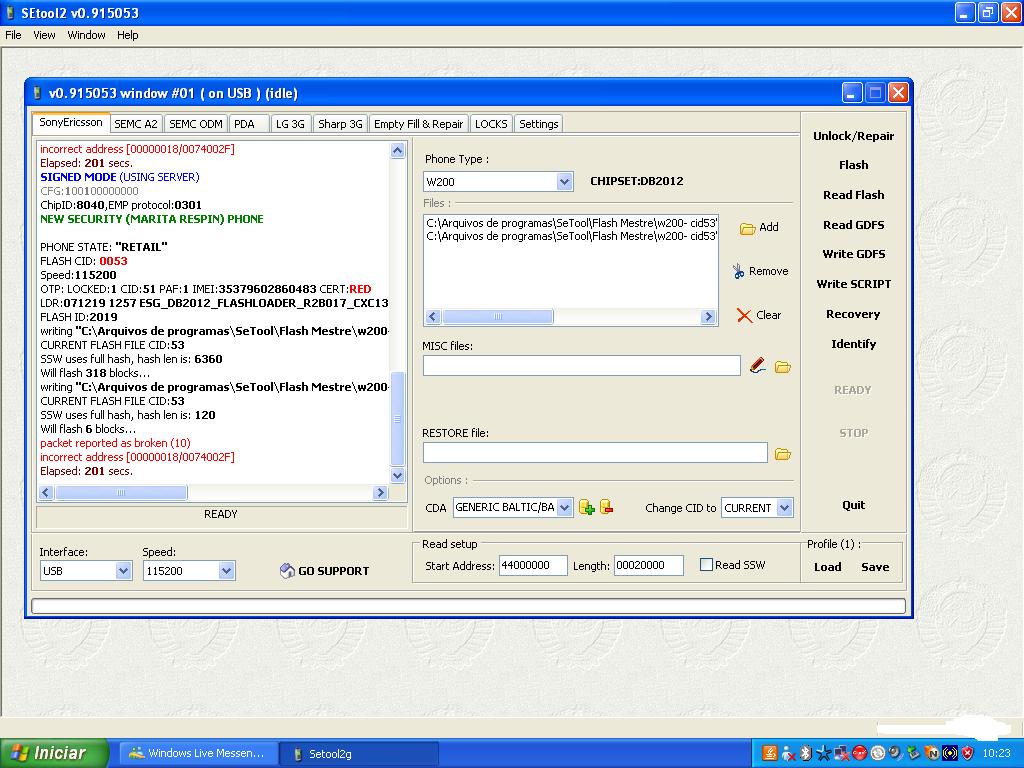
Task: Open the Phone Type W200 dropdown
Action: 565,182
